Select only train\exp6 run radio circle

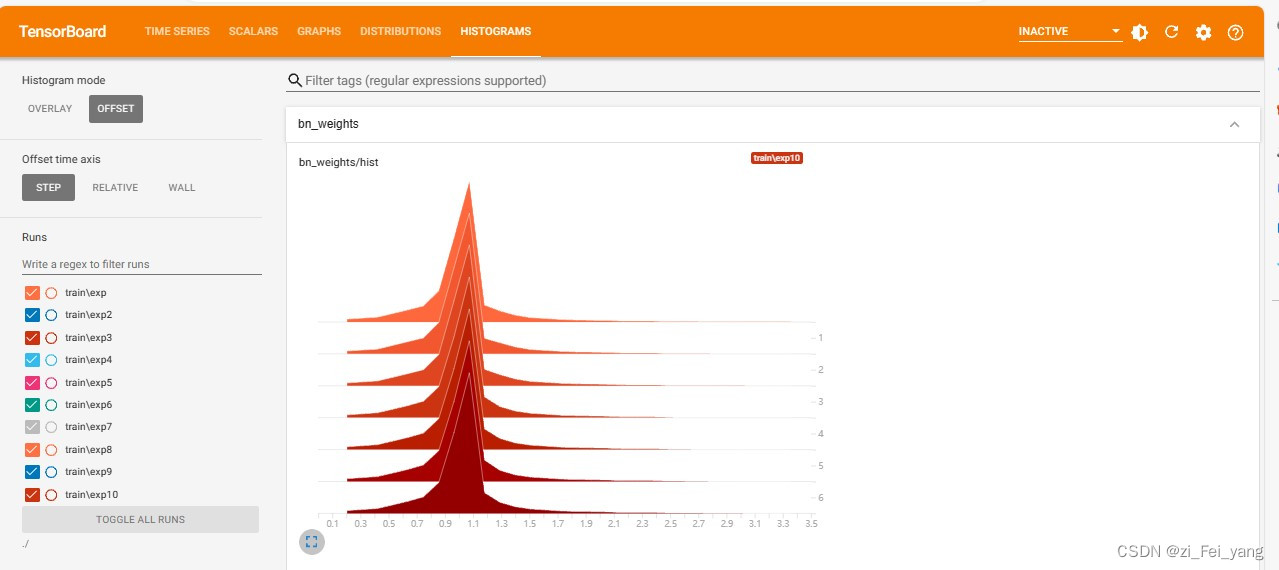click(51, 405)
